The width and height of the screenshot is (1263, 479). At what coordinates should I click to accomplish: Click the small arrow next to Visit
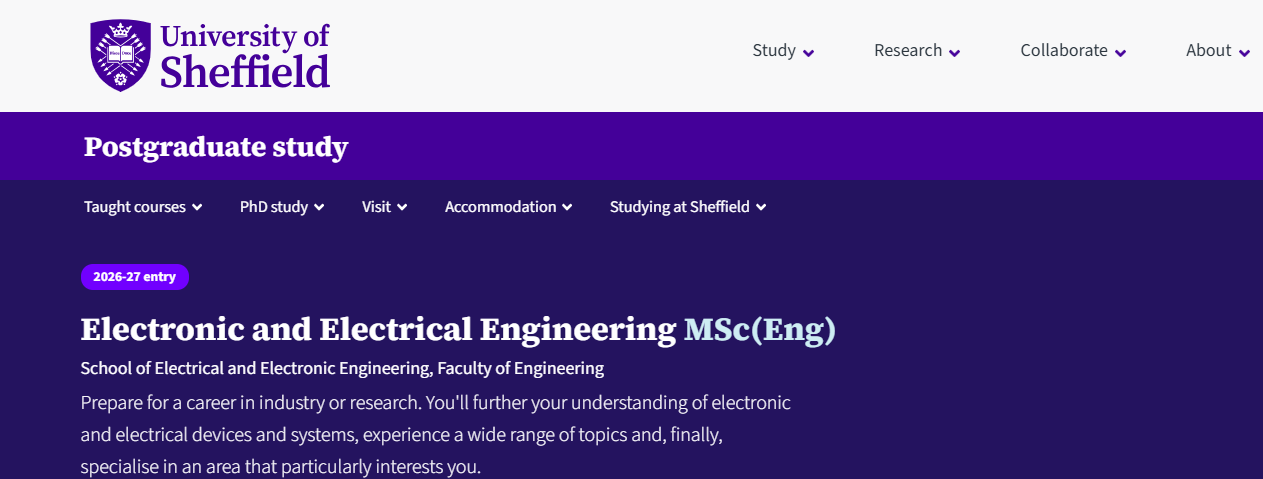click(402, 208)
